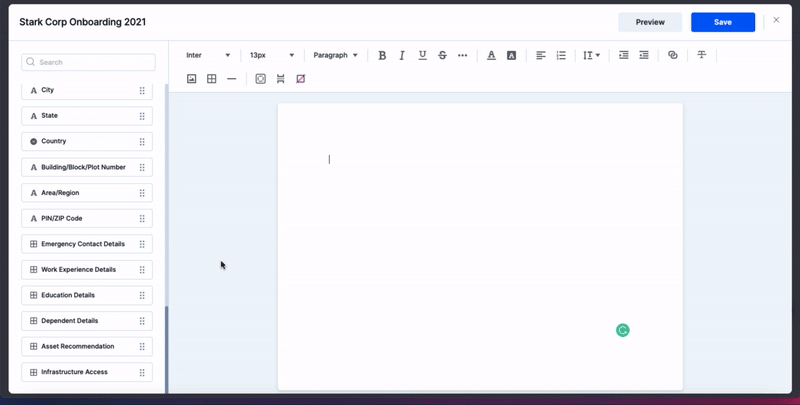
Task: Save the onboarding document
Action: point(722,22)
